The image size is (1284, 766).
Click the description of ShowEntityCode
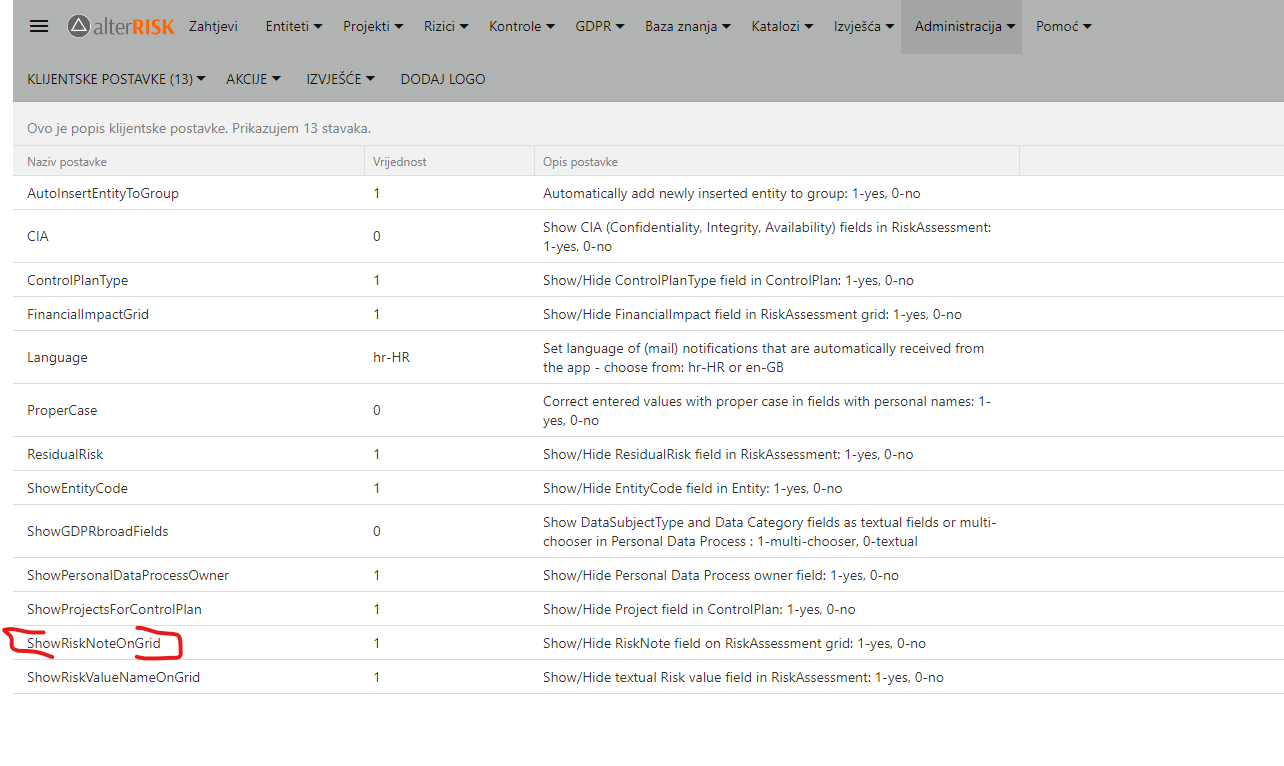point(693,488)
